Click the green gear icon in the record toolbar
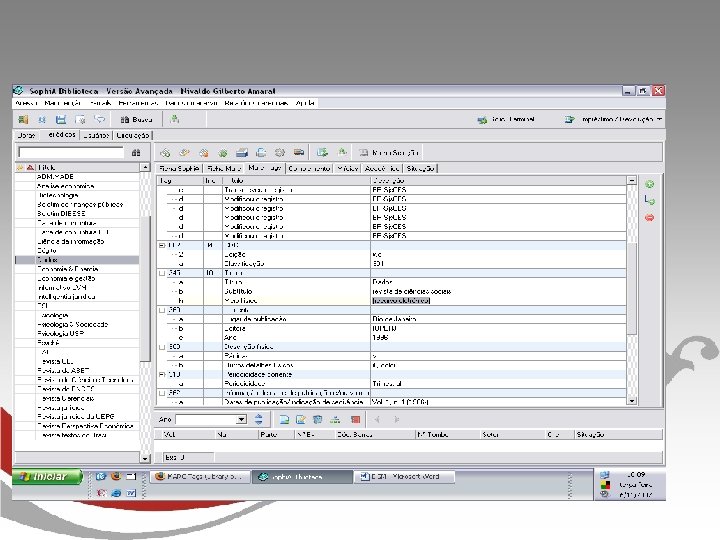The width and height of the screenshot is (720, 540). pyautogui.click(x=223, y=152)
